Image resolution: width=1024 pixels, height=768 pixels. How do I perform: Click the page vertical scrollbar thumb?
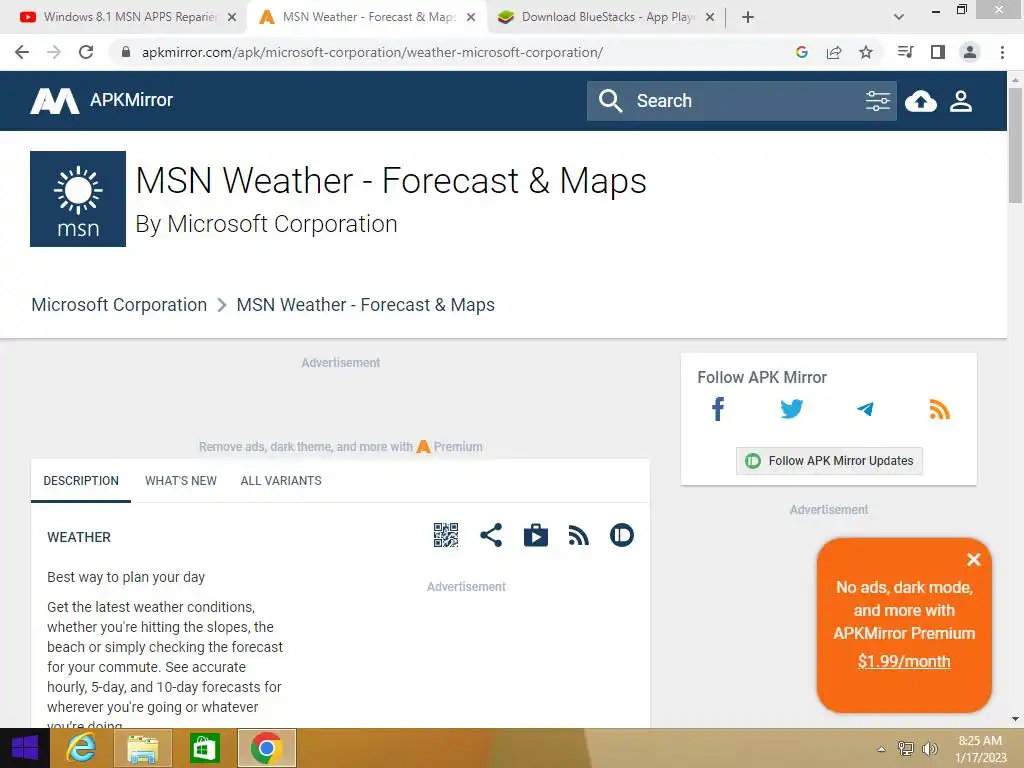1015,145
